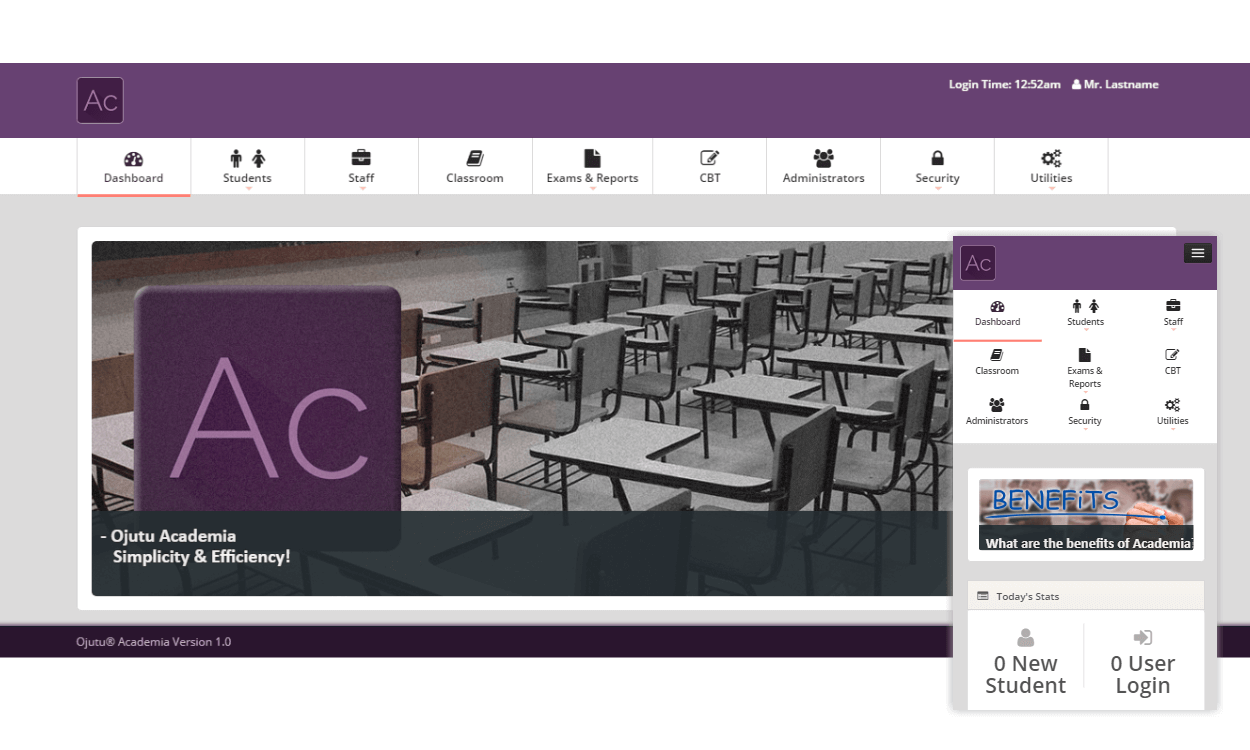Expand the Utilities dropdown arrow in mobile preview
Image resolution: width=1250 pixels, height=750 pixels.
tap(1173, 429)
